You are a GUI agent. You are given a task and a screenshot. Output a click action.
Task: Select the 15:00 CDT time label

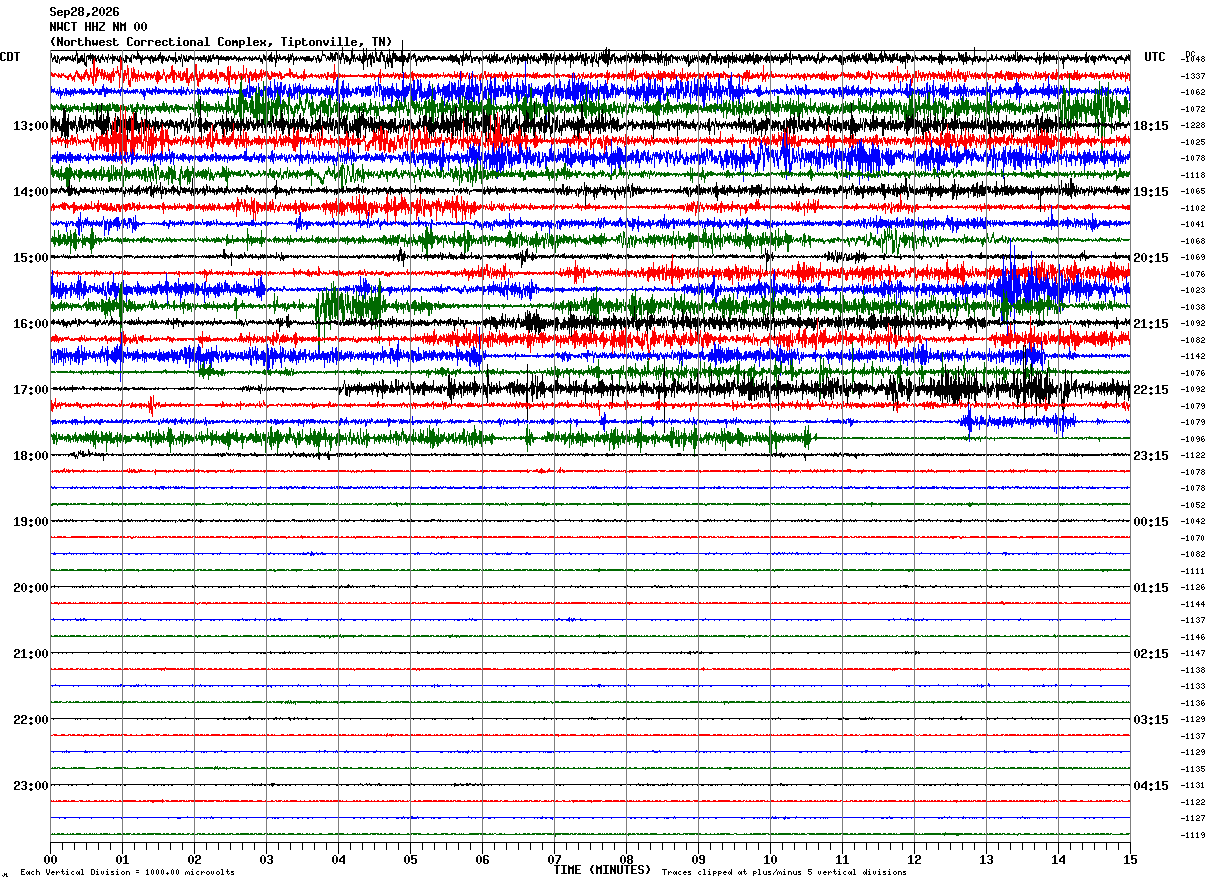point(31,258)
